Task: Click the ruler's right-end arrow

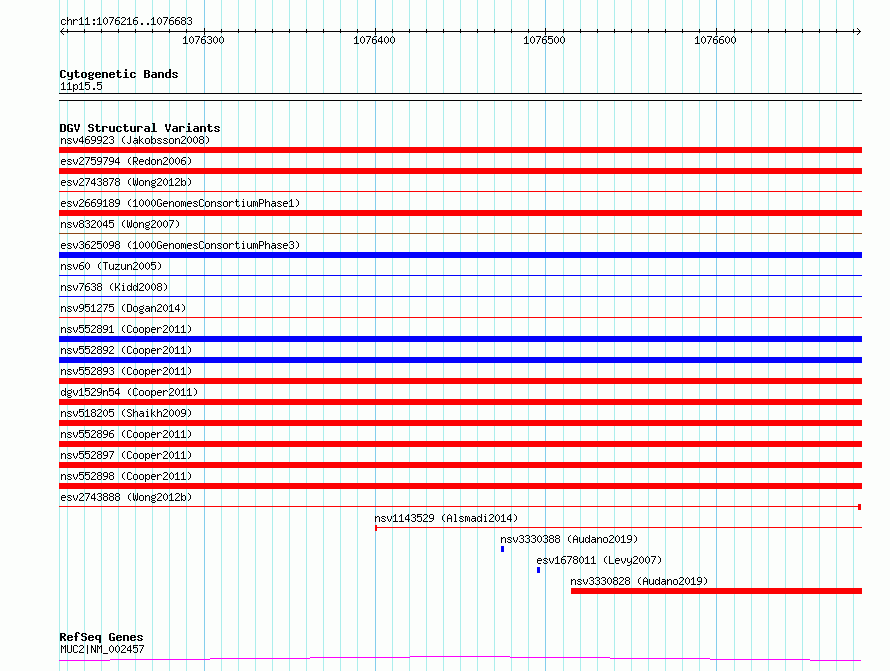Action: (858, 31)
